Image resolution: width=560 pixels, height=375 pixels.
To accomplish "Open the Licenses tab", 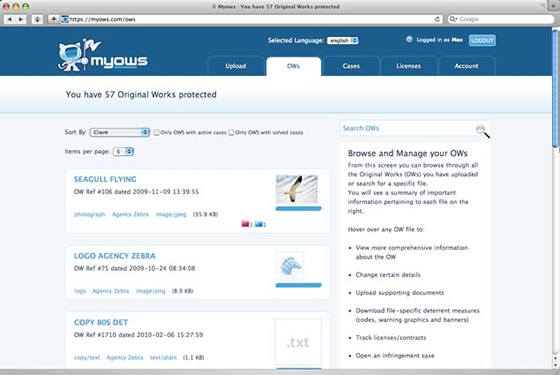I will (409, 66).
